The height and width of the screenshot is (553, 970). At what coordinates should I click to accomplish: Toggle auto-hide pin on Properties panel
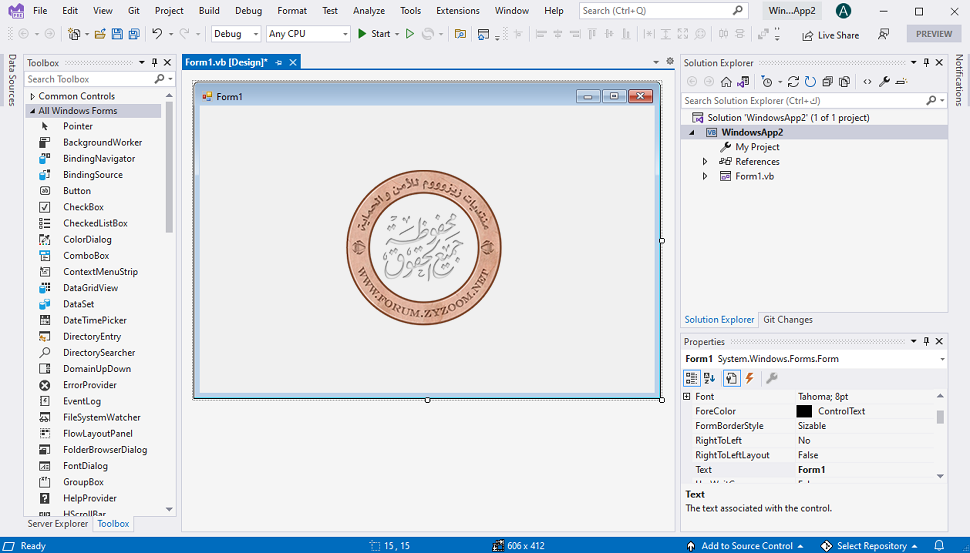[x=926, y=341]
